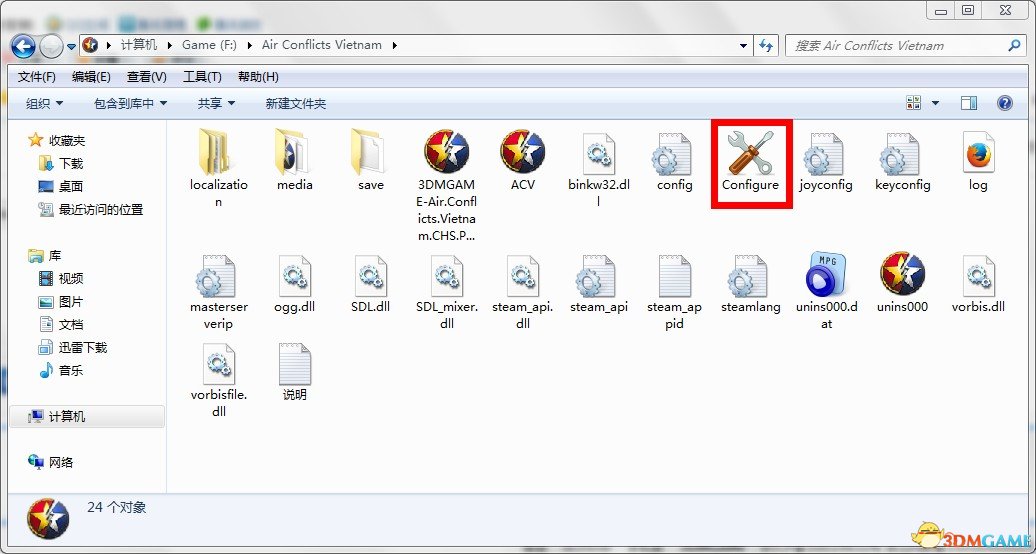Open 下载 in the favorites list
This screenshot has width=1036, height=554.
click(71, 163)
